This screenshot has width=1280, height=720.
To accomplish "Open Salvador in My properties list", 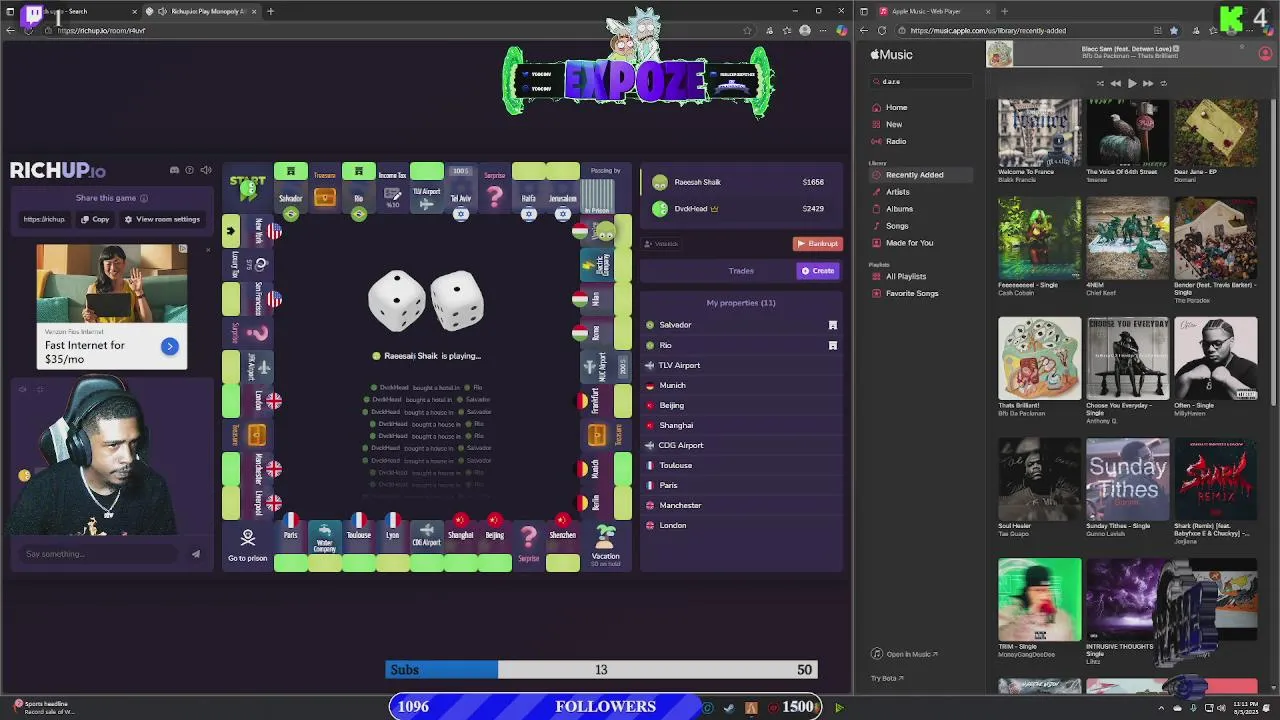I will [x=740, y=325].
